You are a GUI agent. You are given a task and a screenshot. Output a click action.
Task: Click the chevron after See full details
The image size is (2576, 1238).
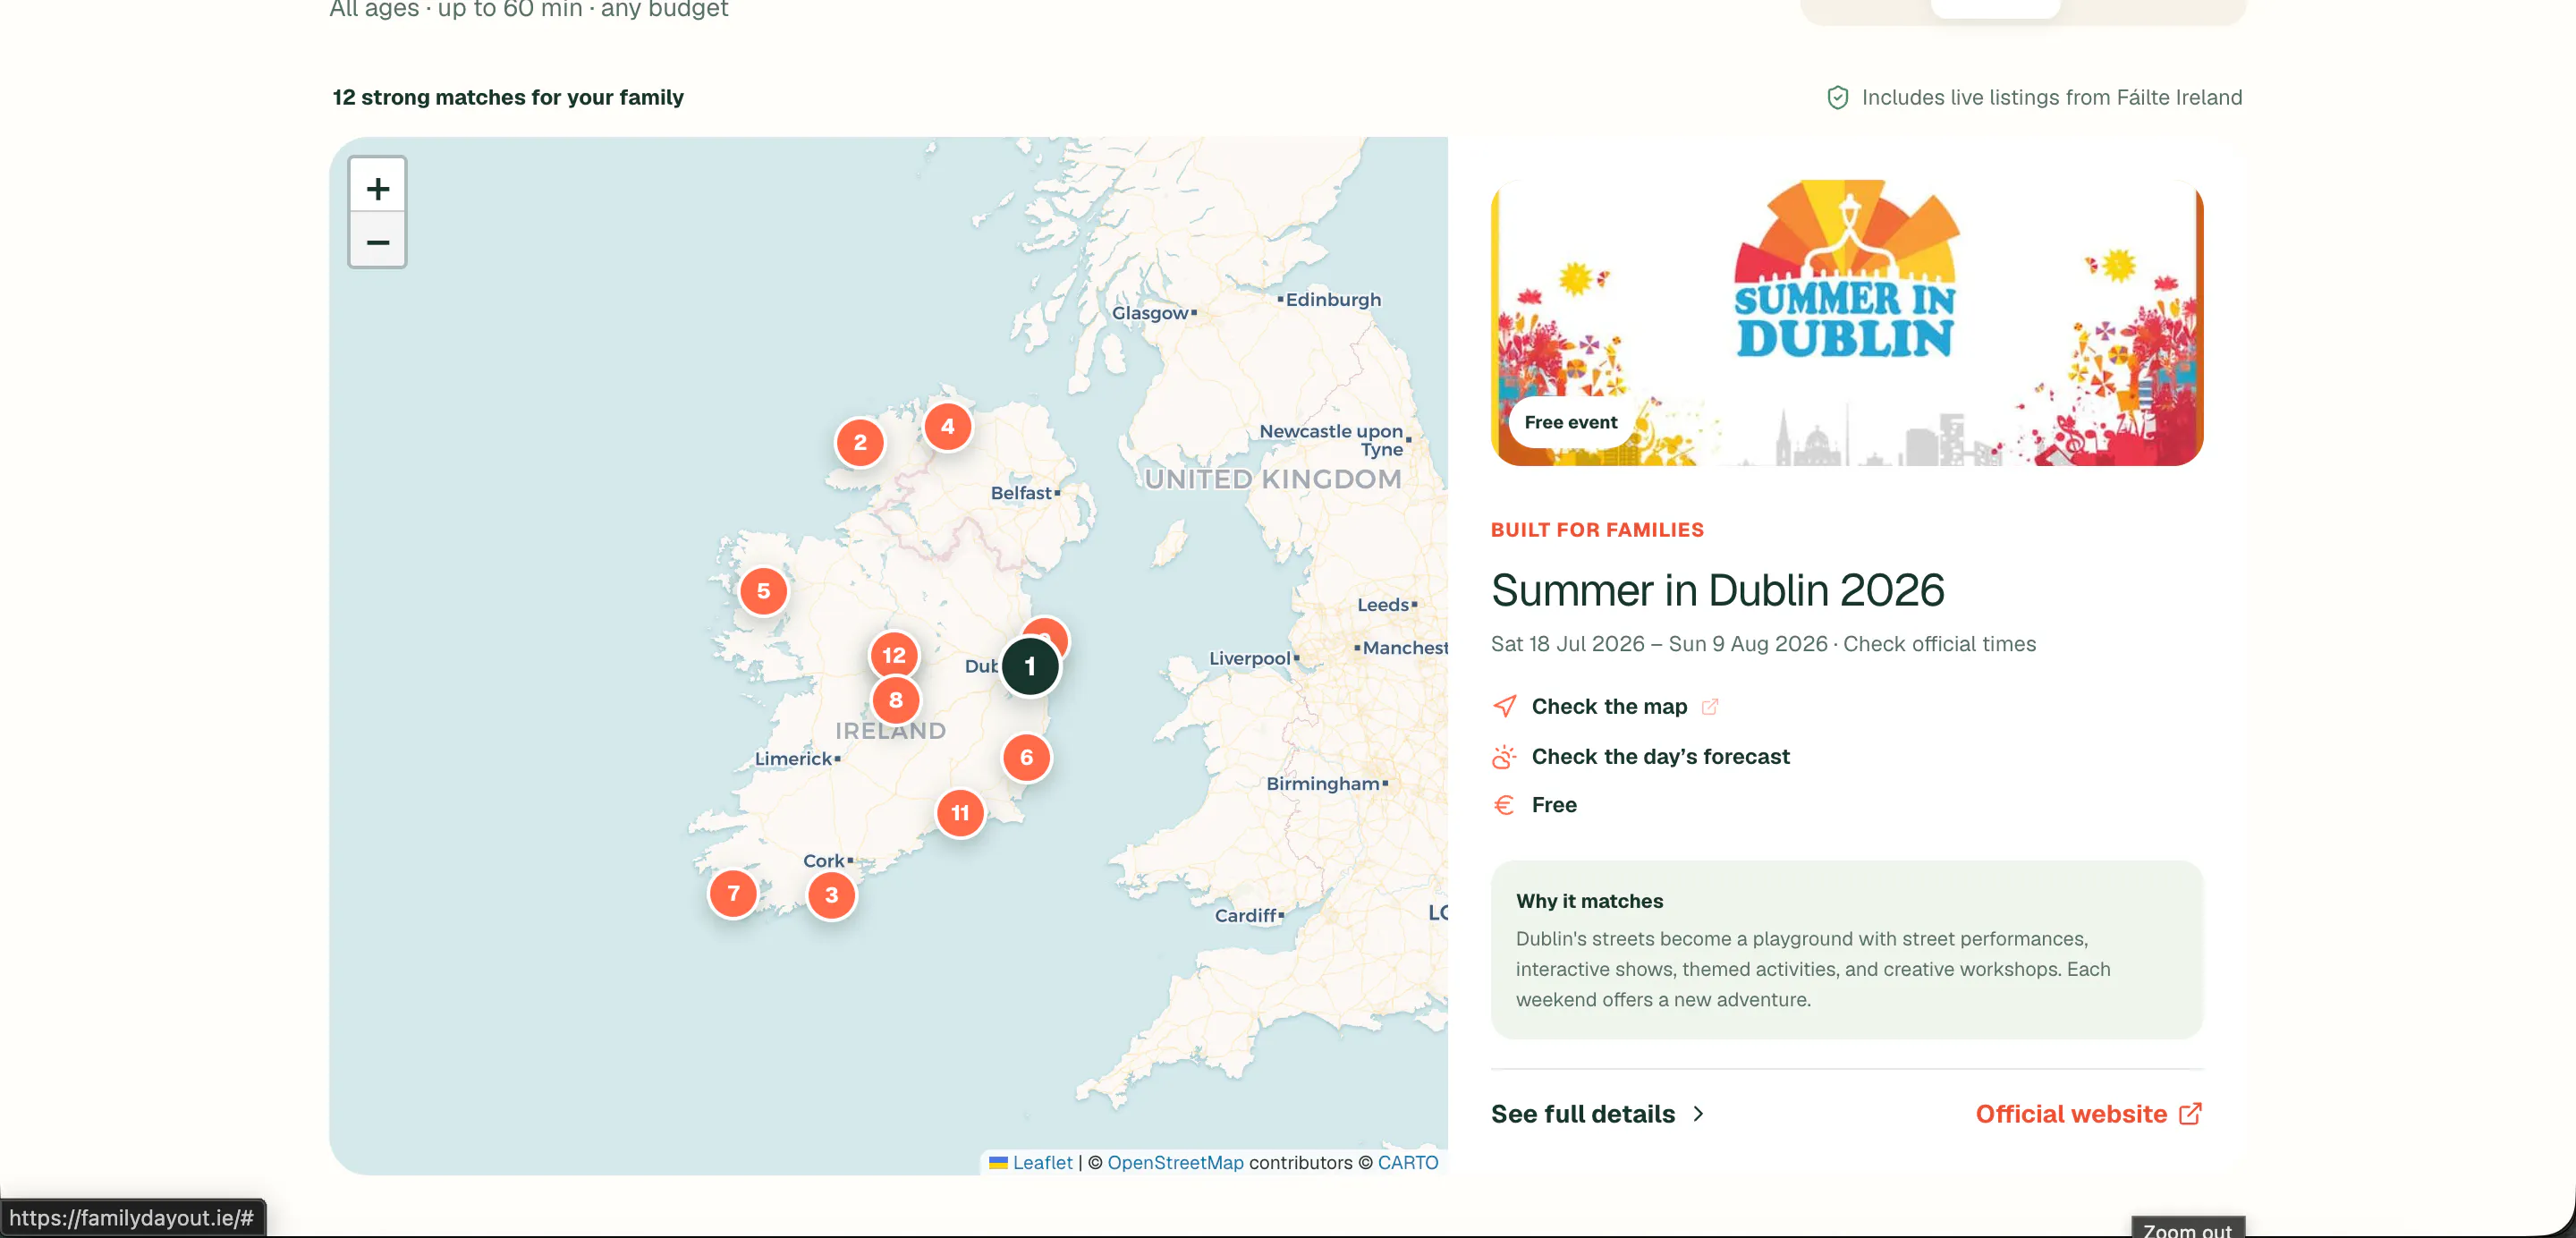pos(1698,1114)
